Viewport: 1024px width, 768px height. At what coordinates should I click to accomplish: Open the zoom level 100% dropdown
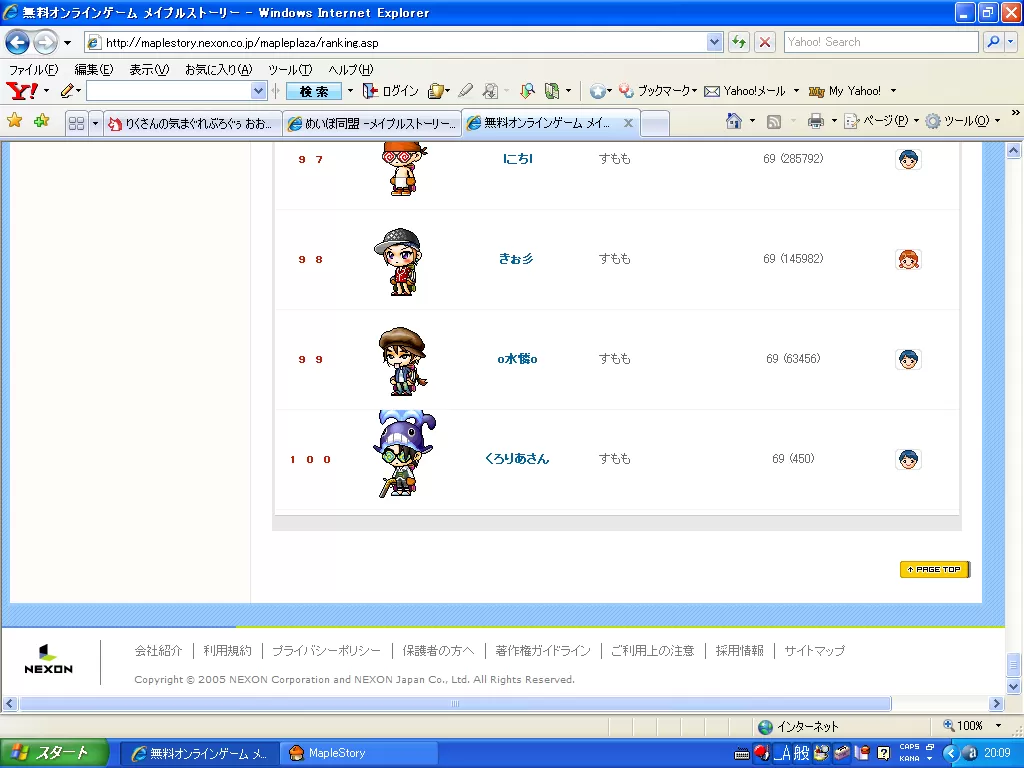pyautogui.click(x=998, y=726)
